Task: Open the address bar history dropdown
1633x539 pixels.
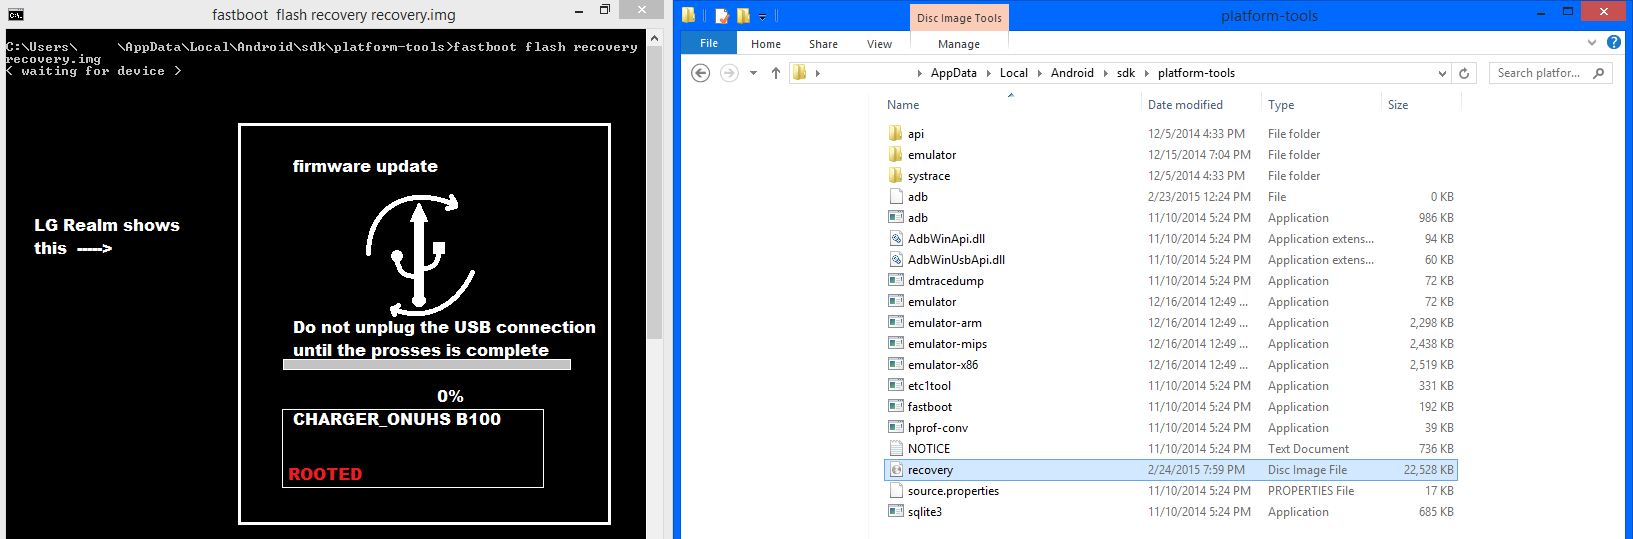Action: pyautogui.click(x=1441, y=73)
